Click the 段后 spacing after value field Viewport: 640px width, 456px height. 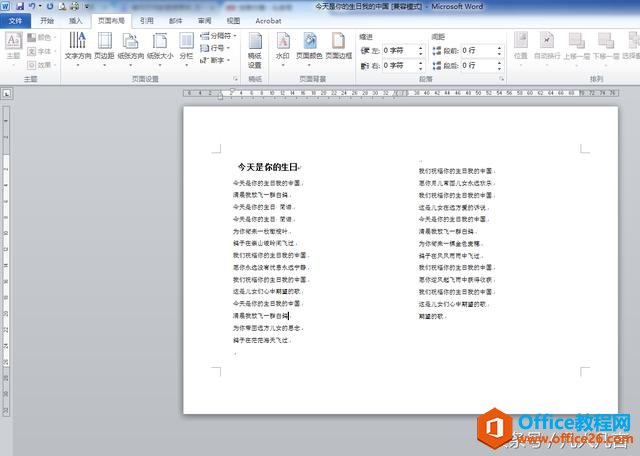point(478,65)
